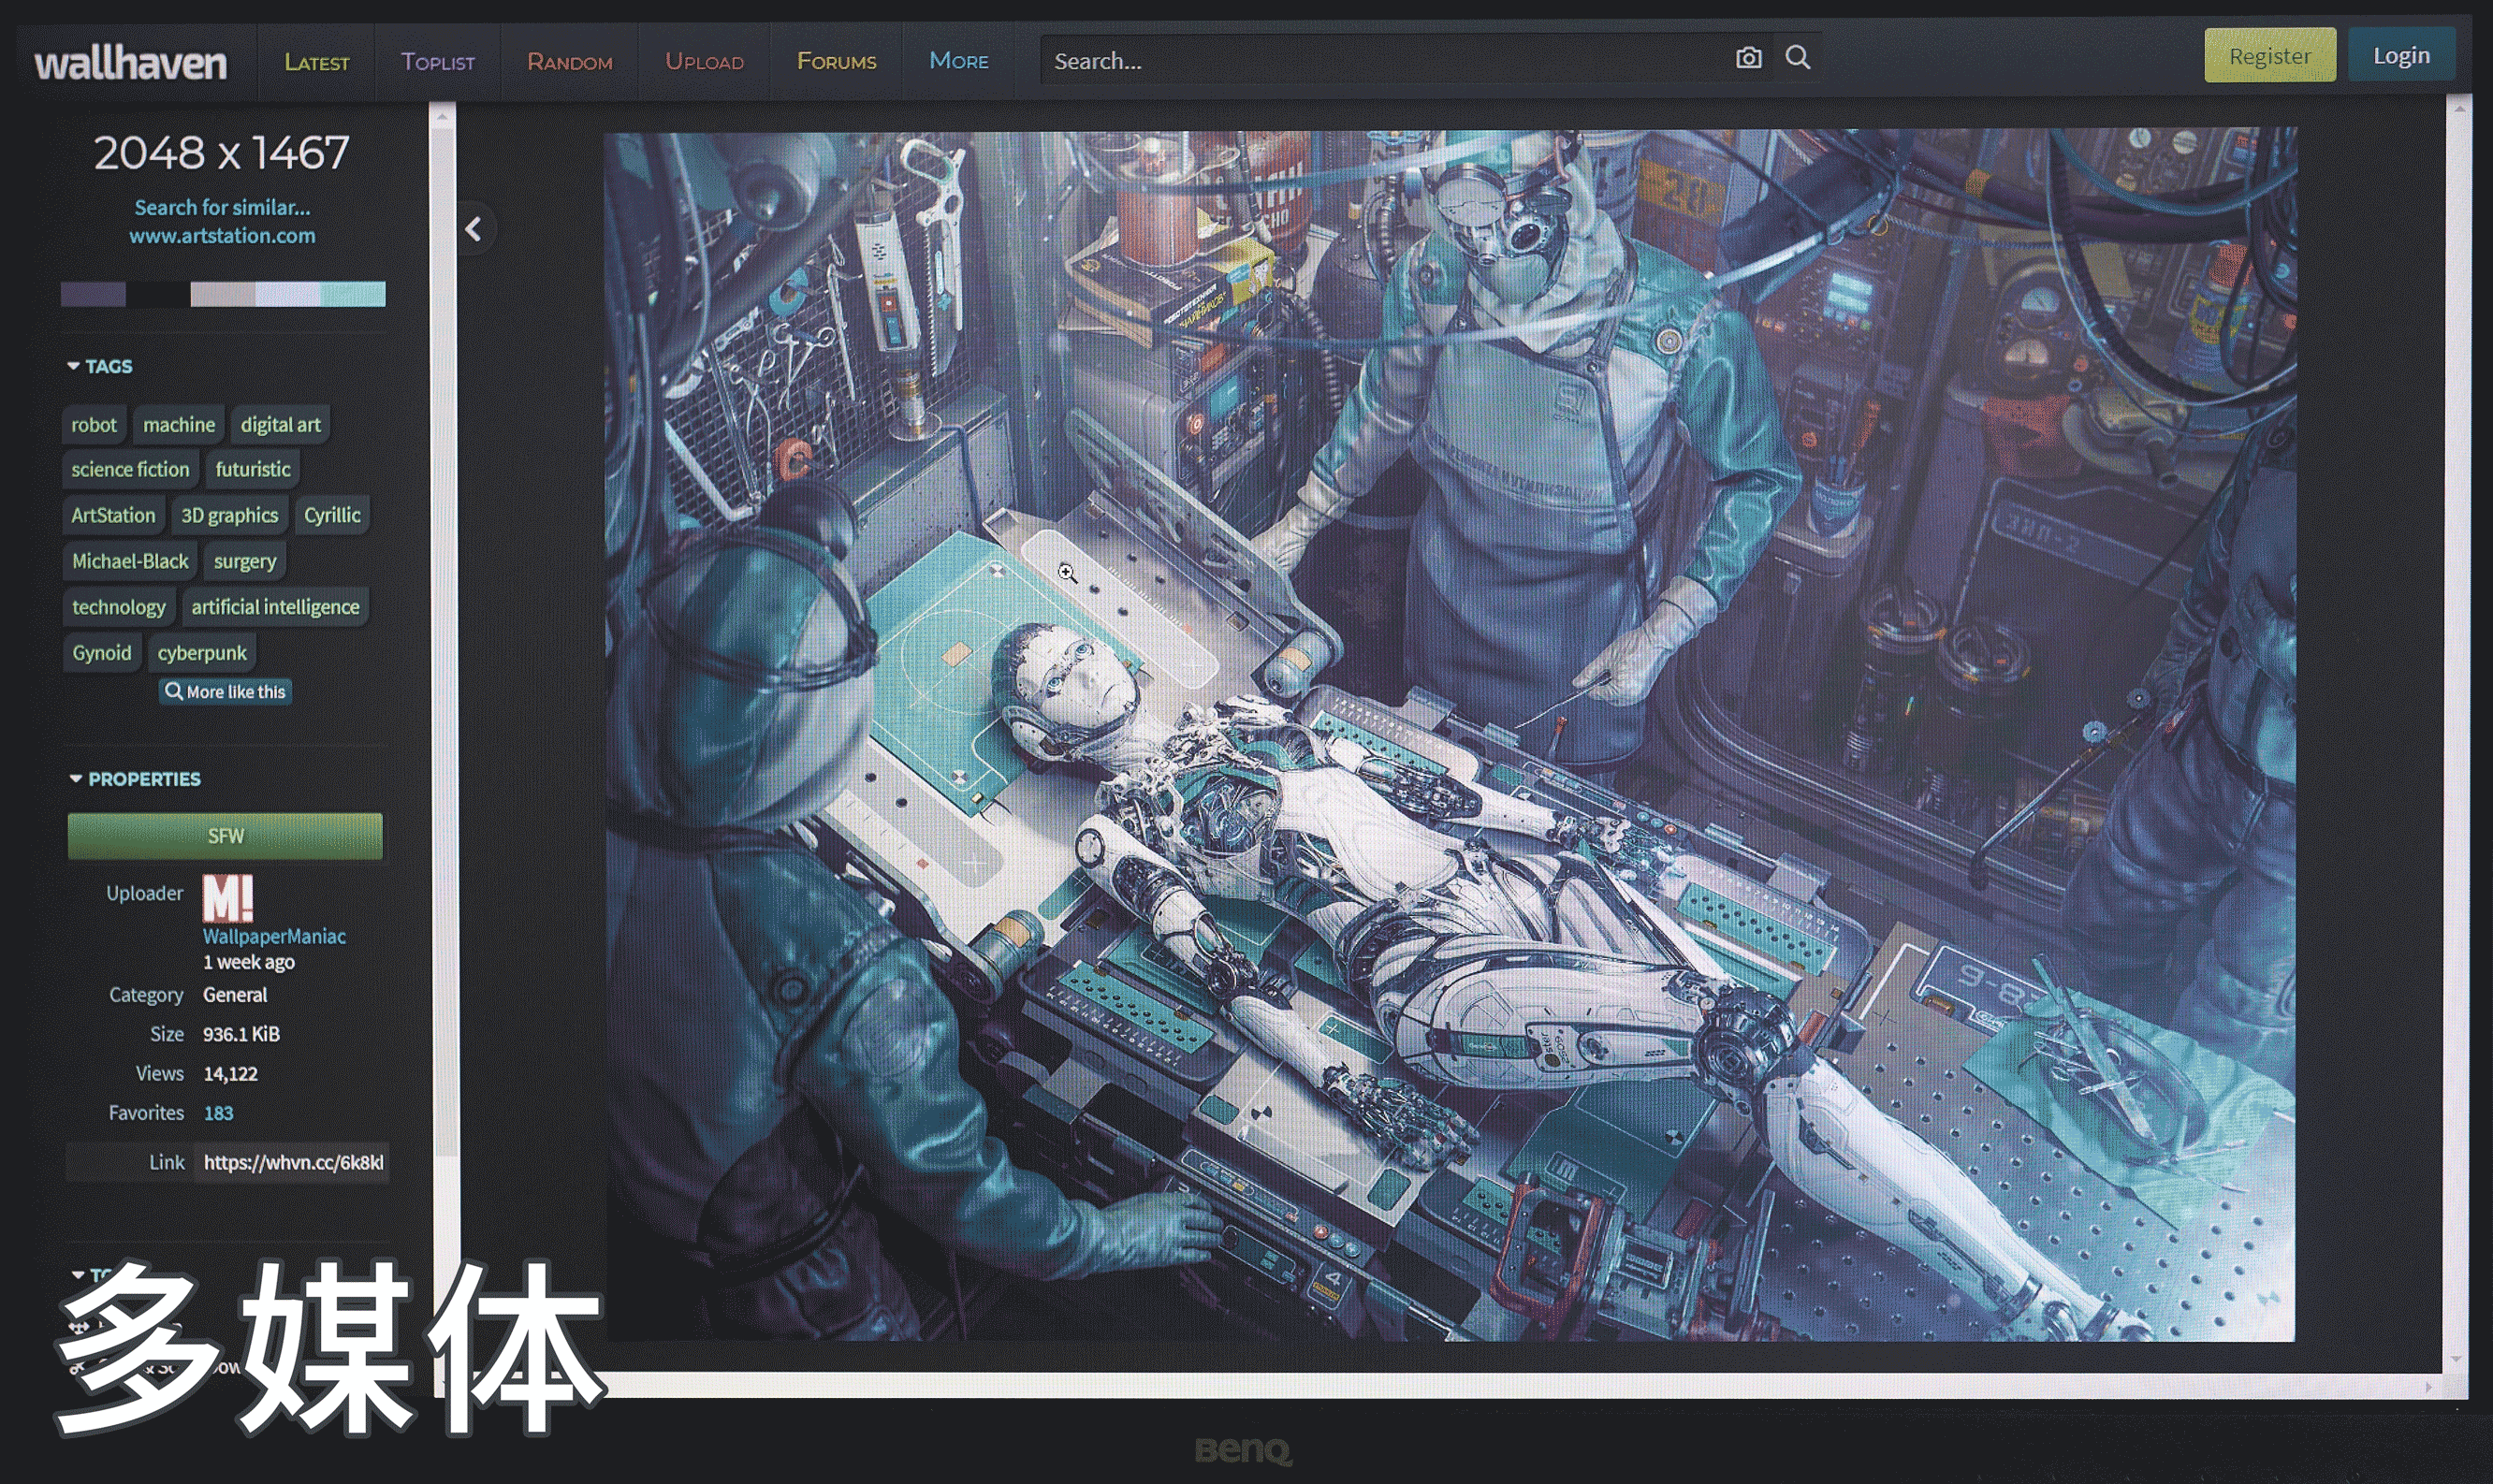The height and width of the screenshot is (1484, 2493).
Task: Click the wallhaven logo
Action: 131,63
